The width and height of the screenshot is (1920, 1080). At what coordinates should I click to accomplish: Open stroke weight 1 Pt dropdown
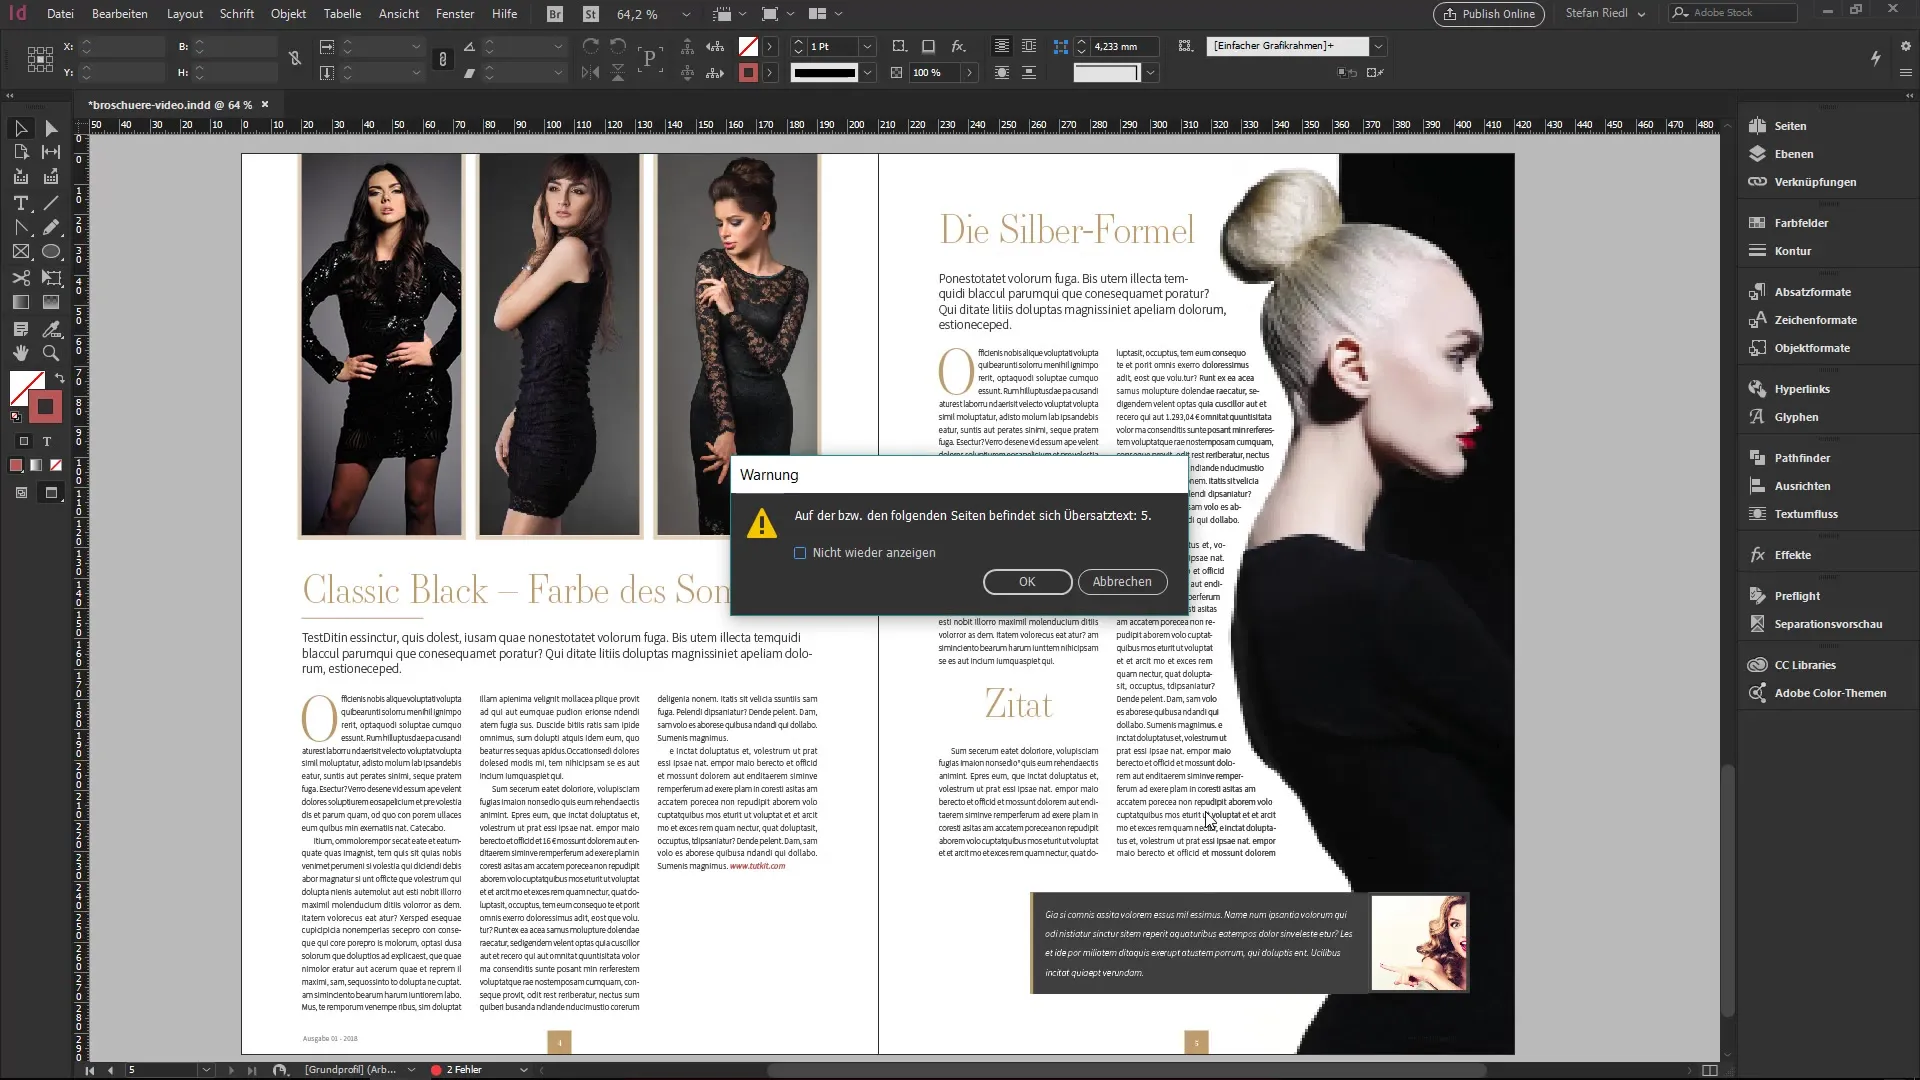click(867, 46)
